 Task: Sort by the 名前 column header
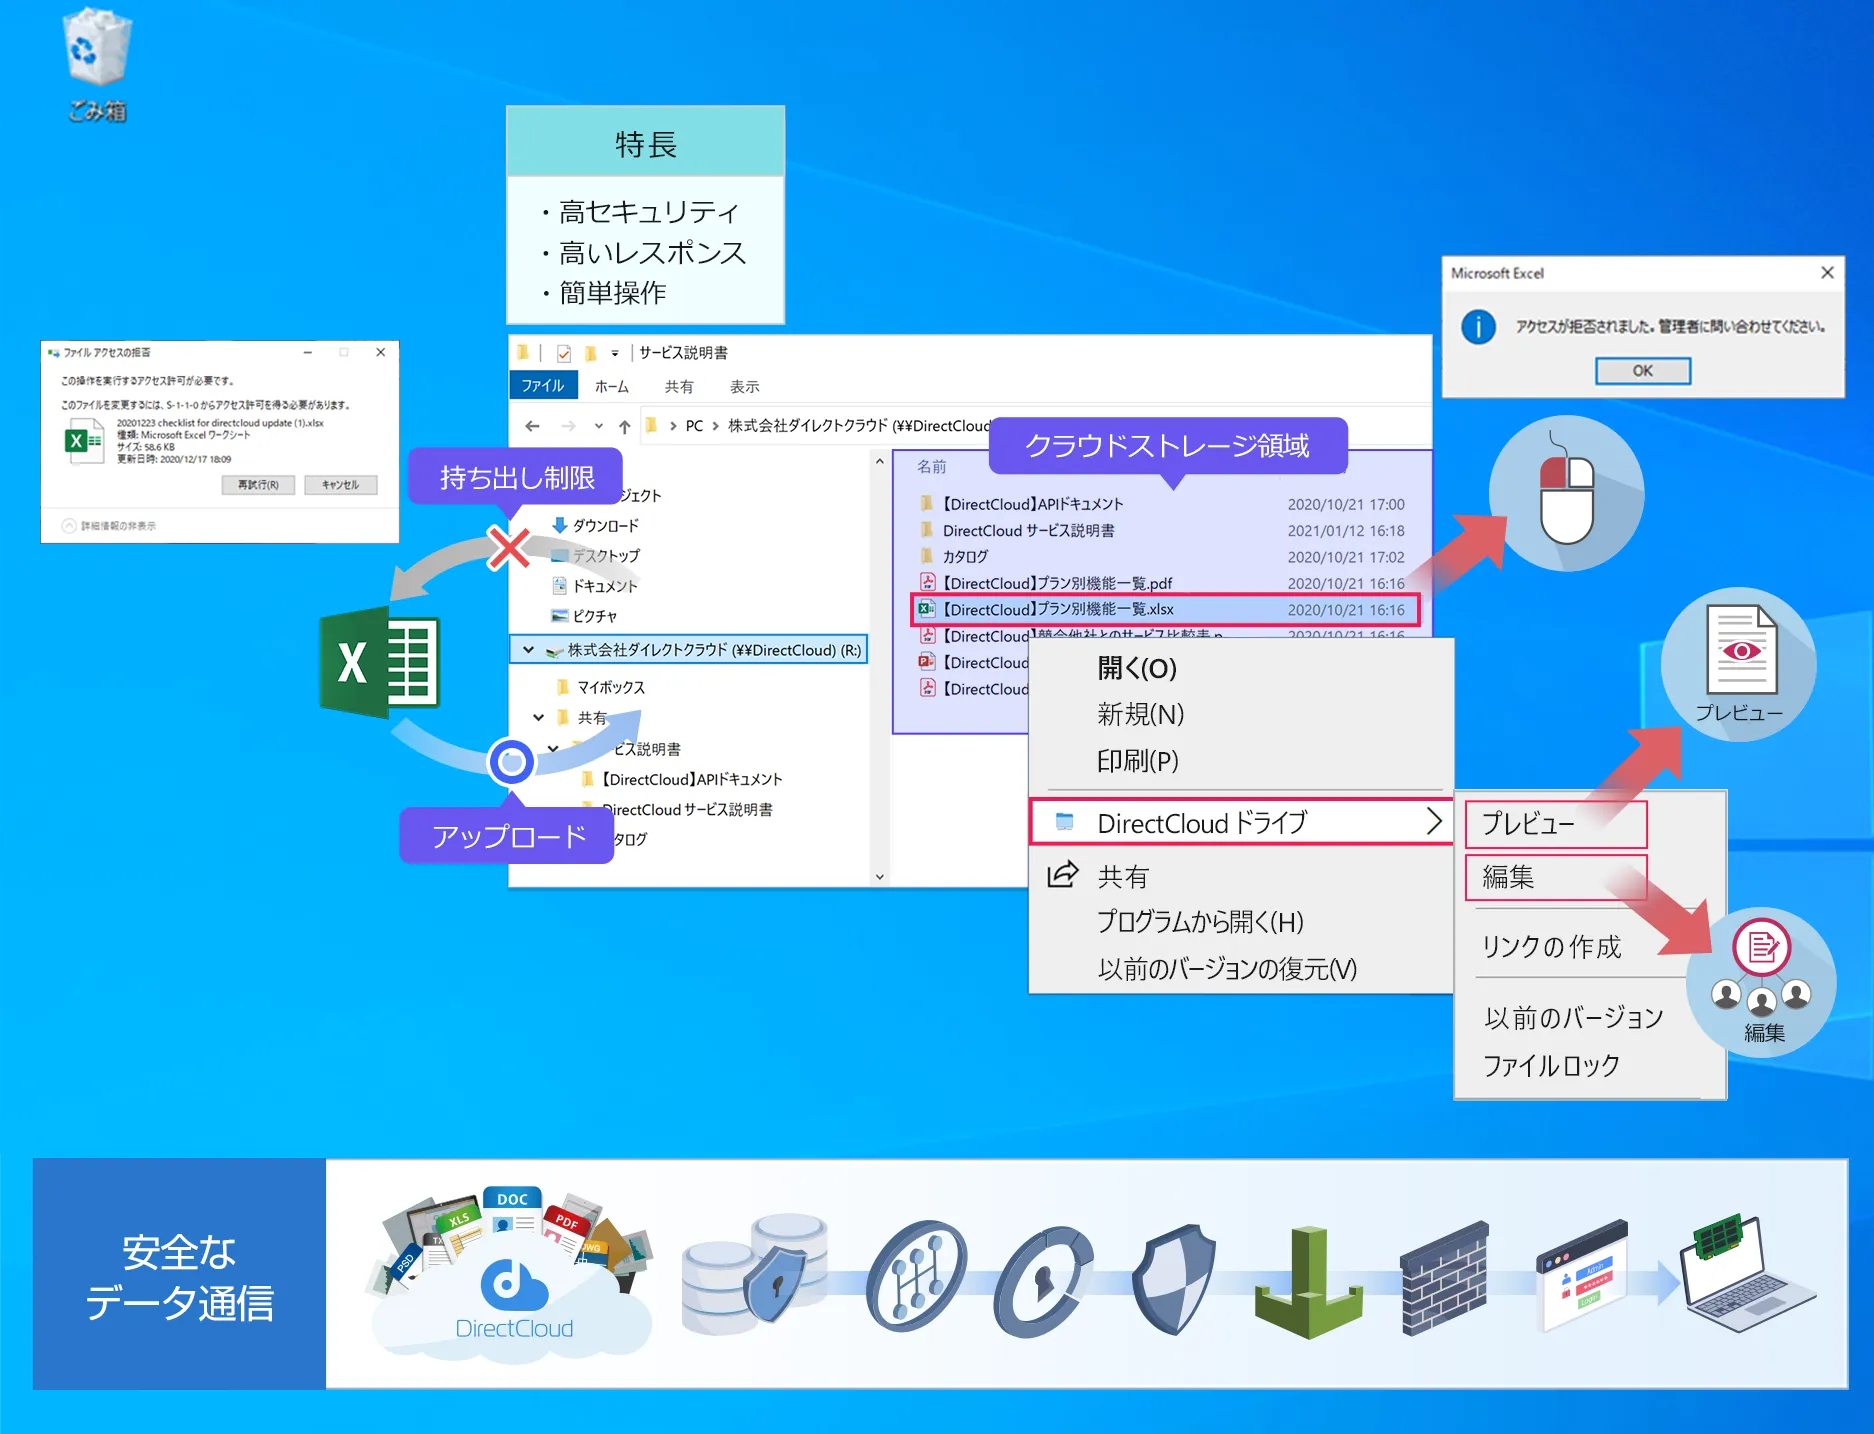click(x=932, y=467)
